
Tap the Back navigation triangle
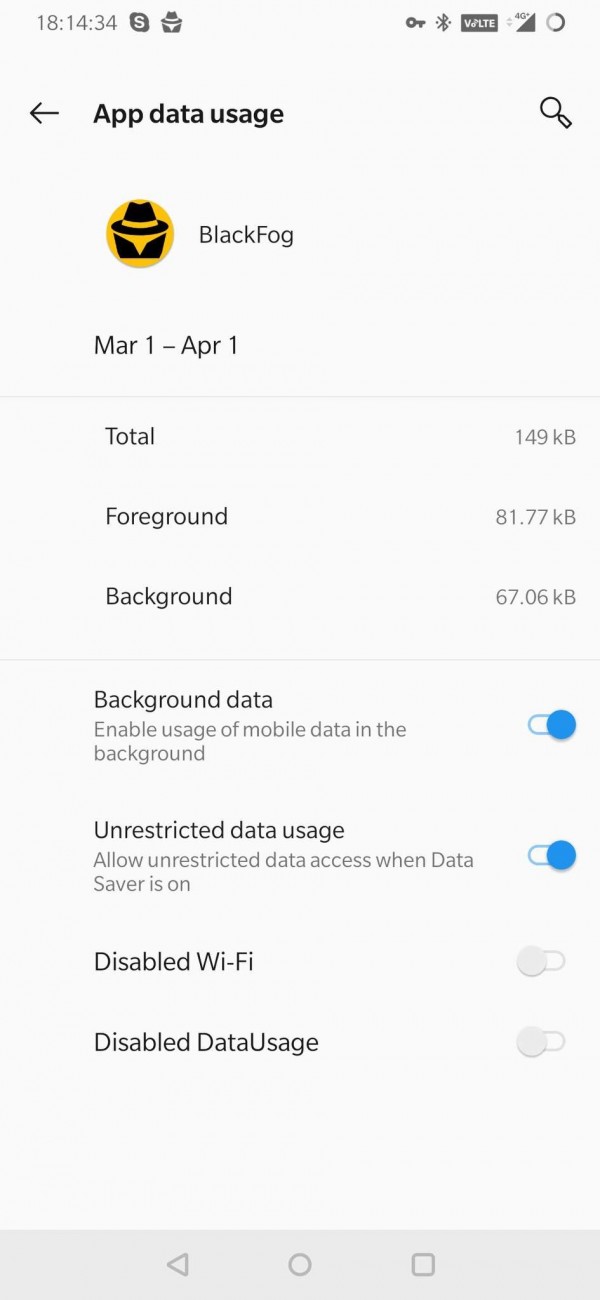click(x=178, y=1263)
